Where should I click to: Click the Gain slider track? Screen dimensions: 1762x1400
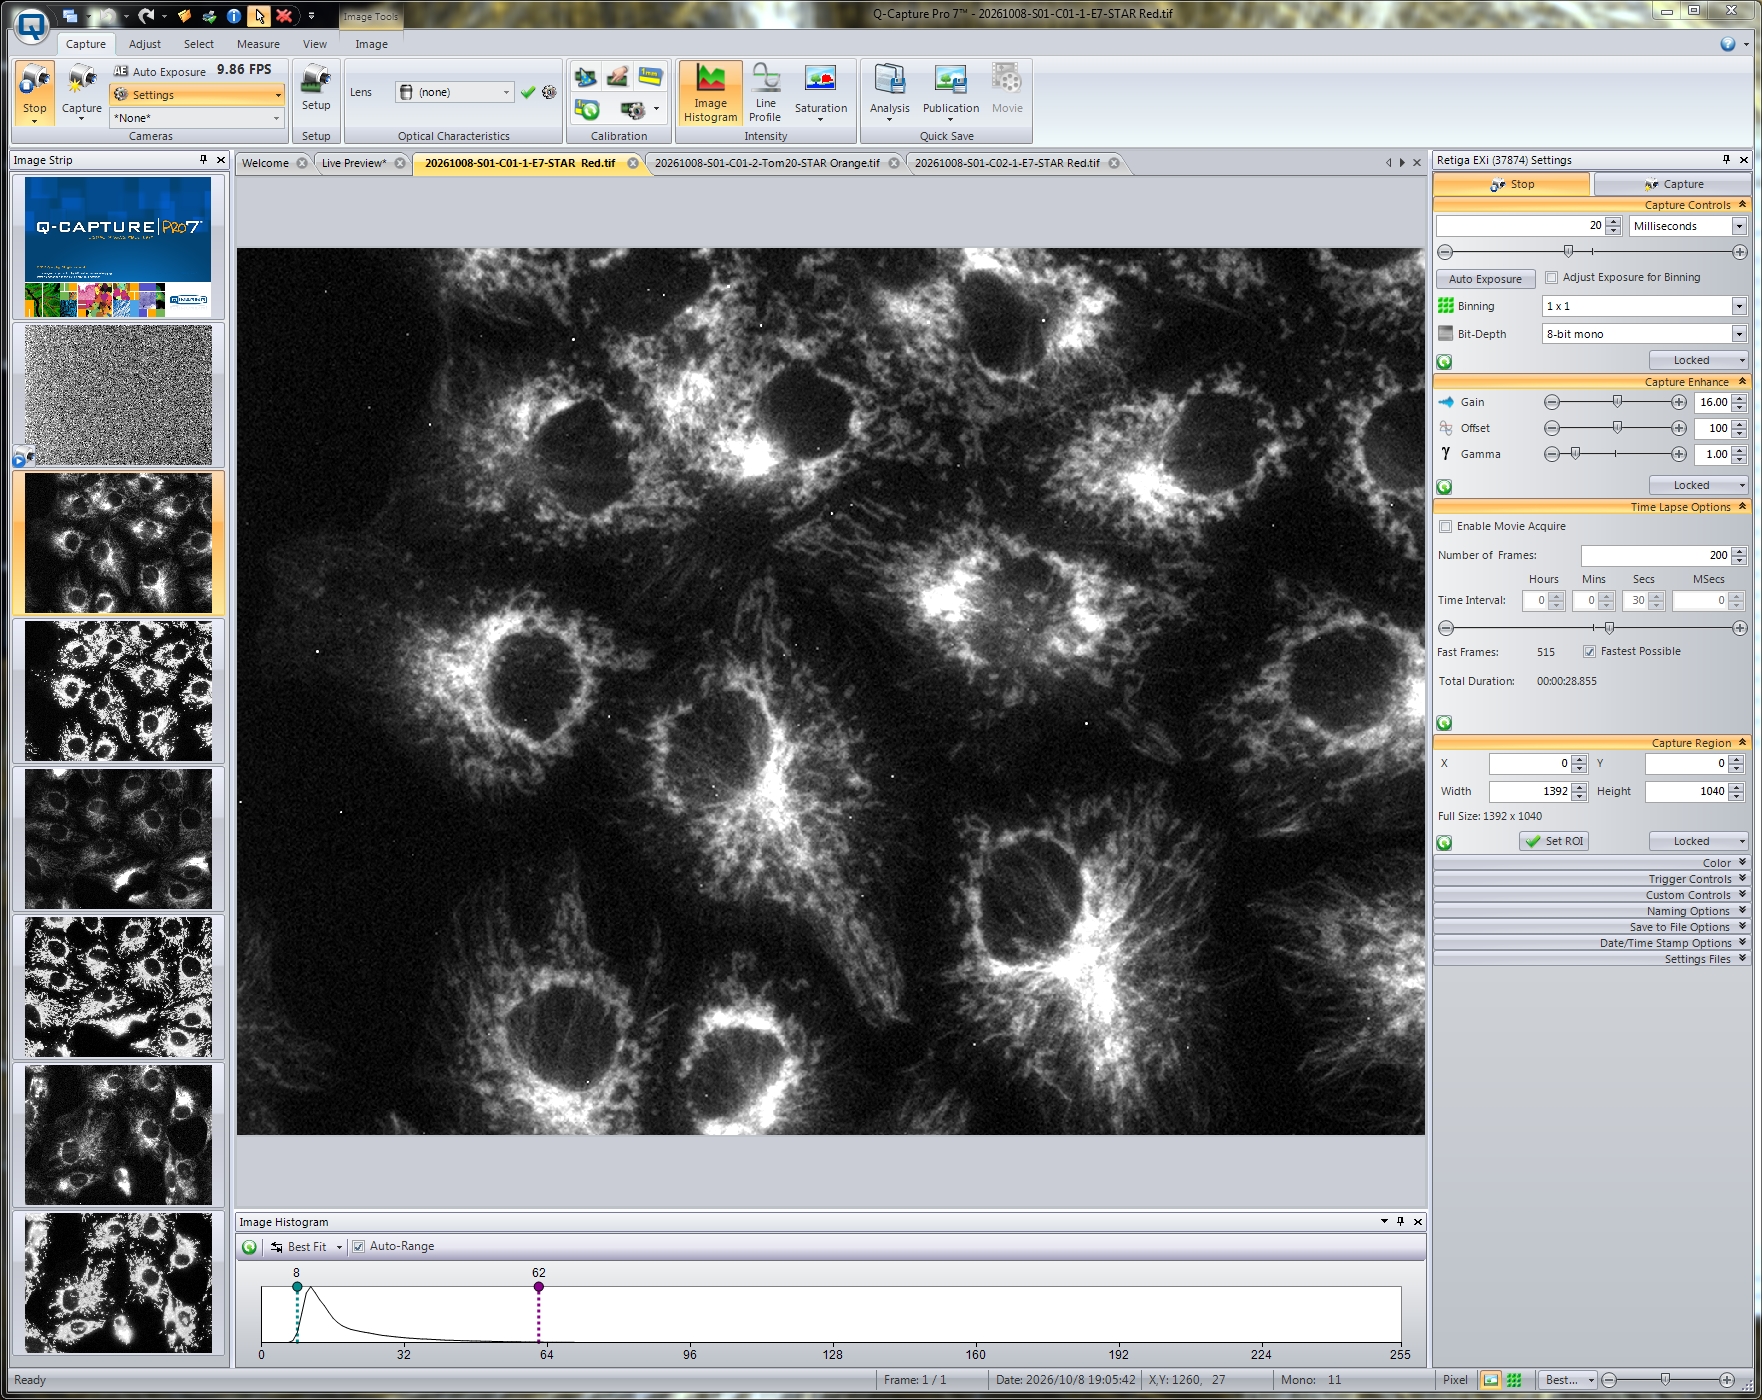(x=1615, y=402)
